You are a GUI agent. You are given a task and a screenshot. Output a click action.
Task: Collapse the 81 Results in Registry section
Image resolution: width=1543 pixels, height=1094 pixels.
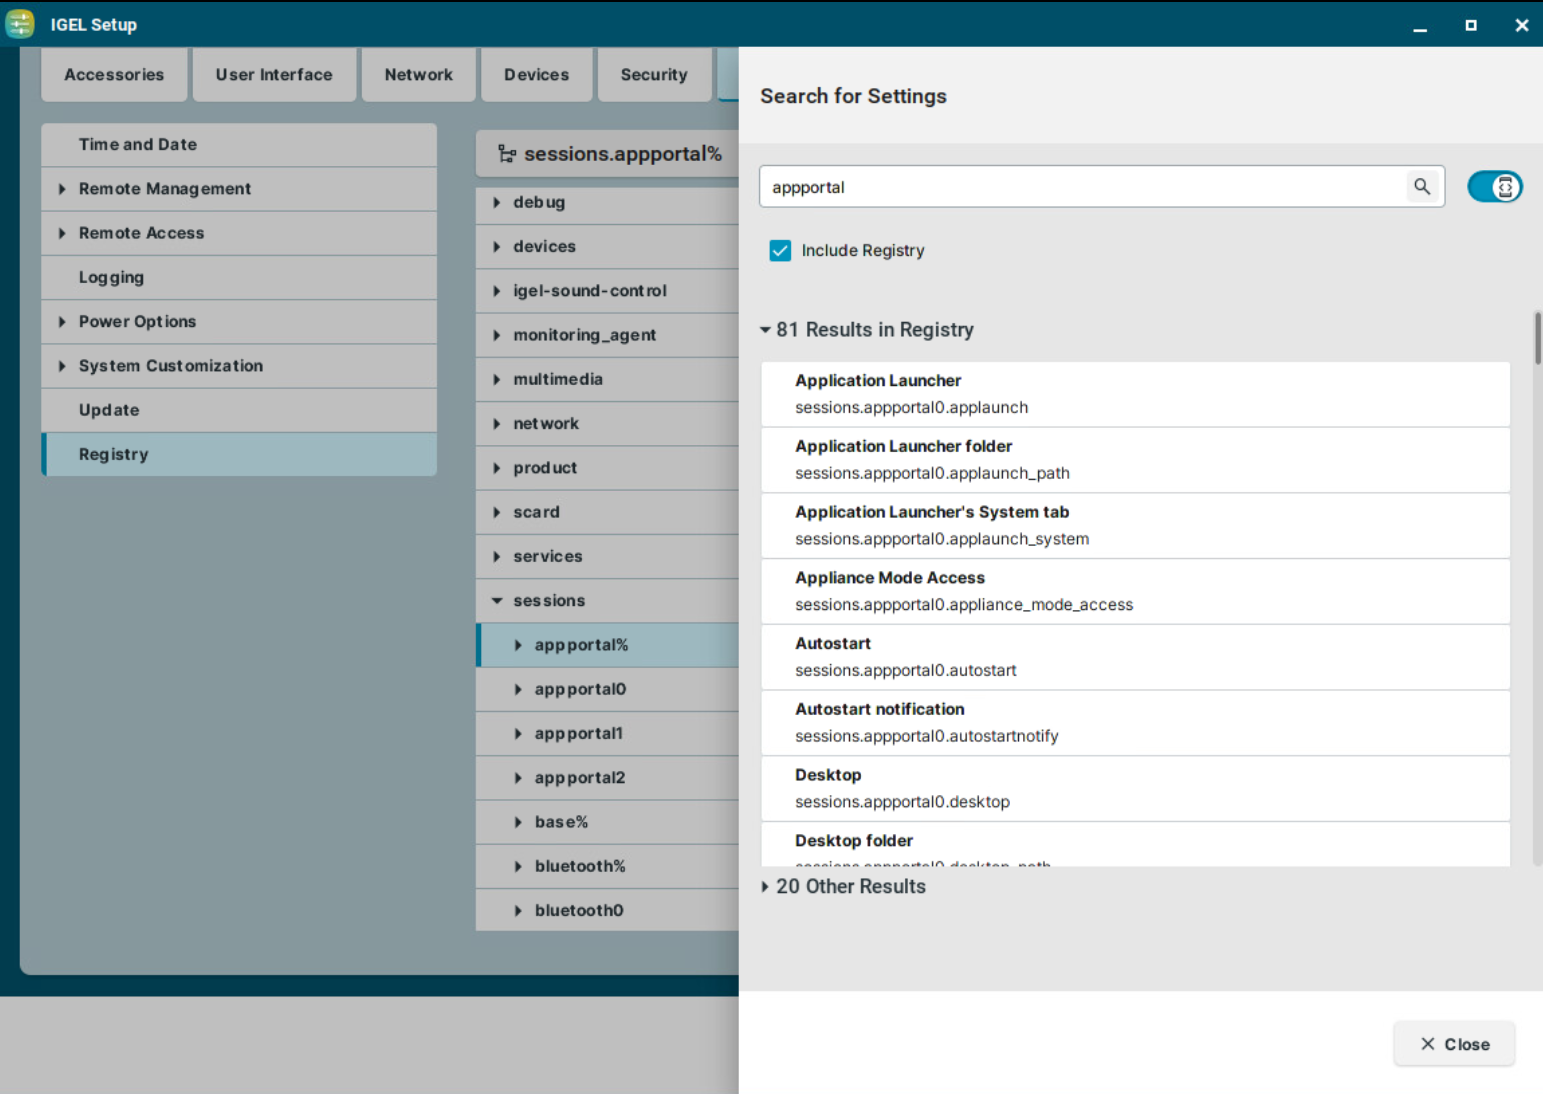click(x=765, y=330)
